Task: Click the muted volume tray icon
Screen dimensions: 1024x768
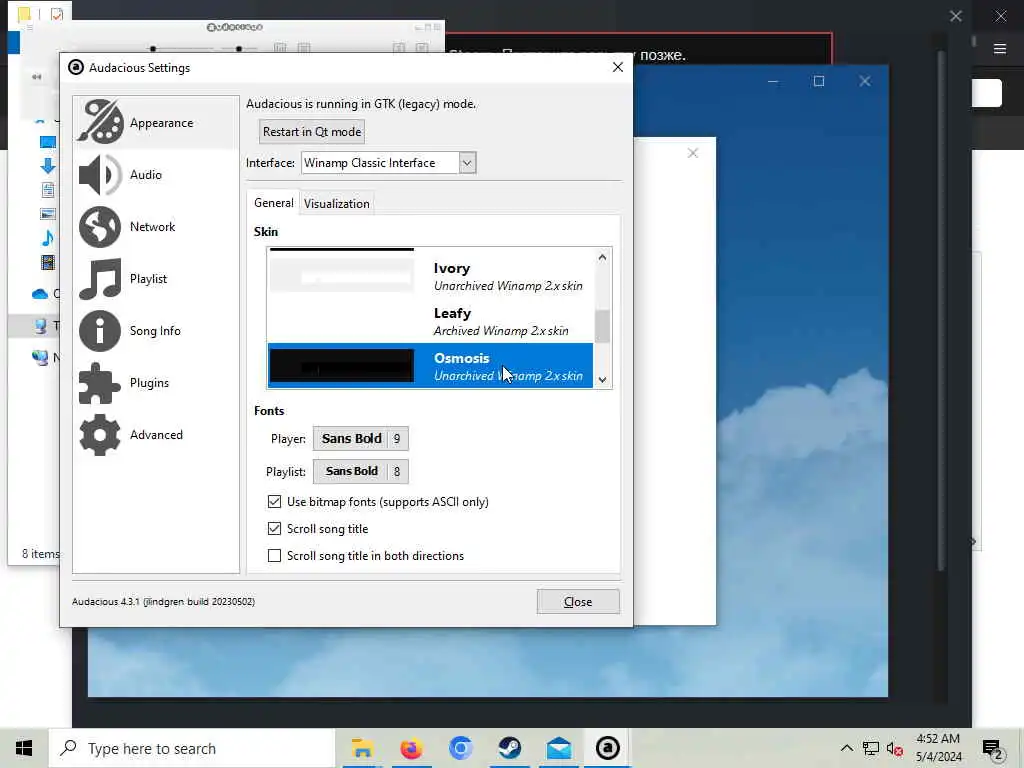Action: click(x=895, y=749)
